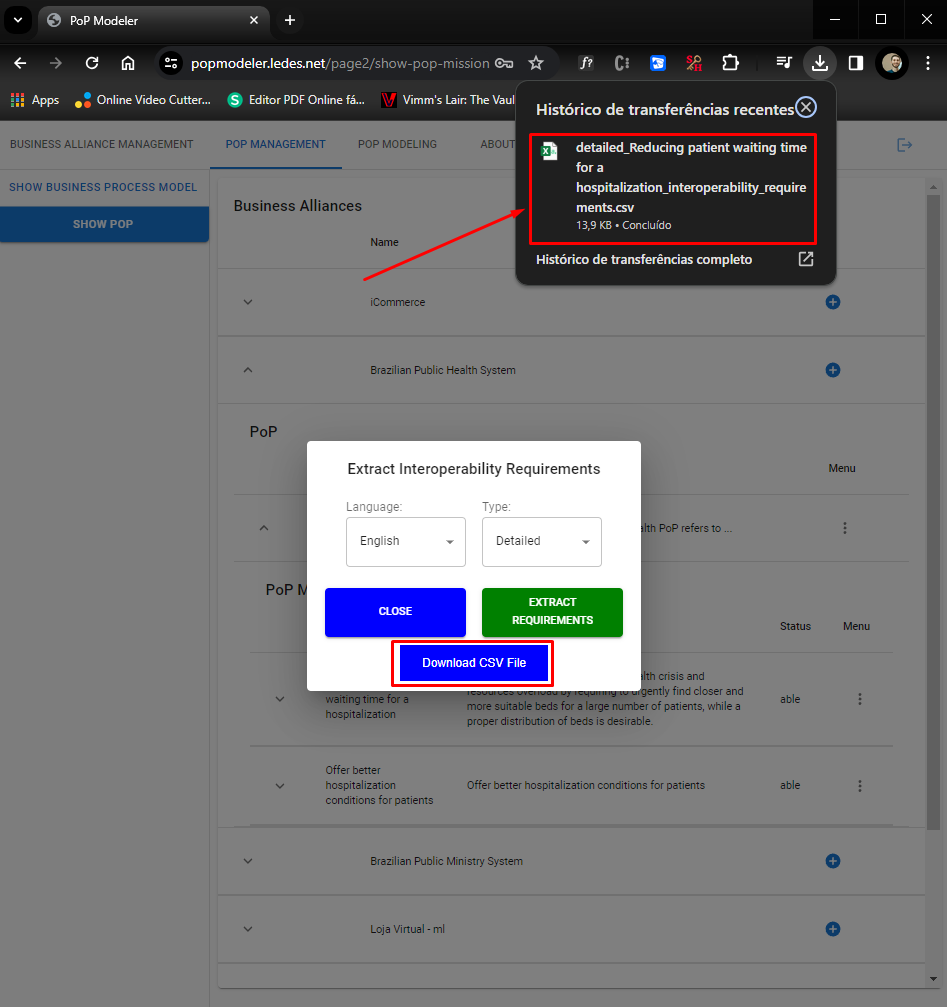Viewport: 947px width, 1007px height.
Task: Open the Type dropdown set to Detailed
Action: (542, 541)
